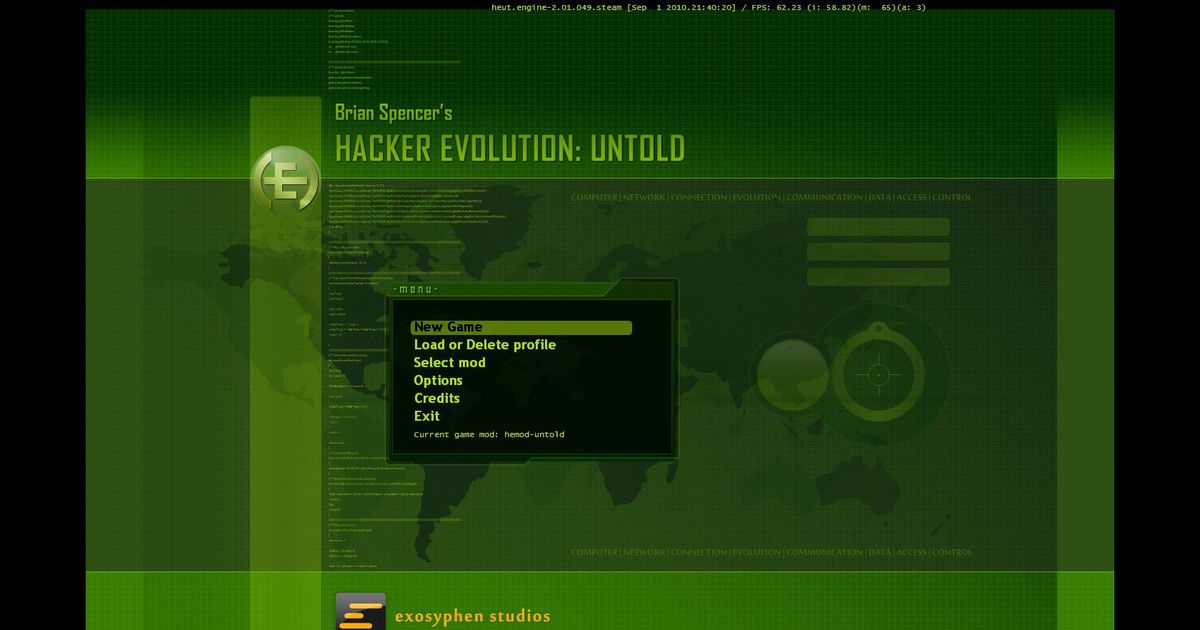View the Credits entry
1200x630 pixels.
click(437, 398)
